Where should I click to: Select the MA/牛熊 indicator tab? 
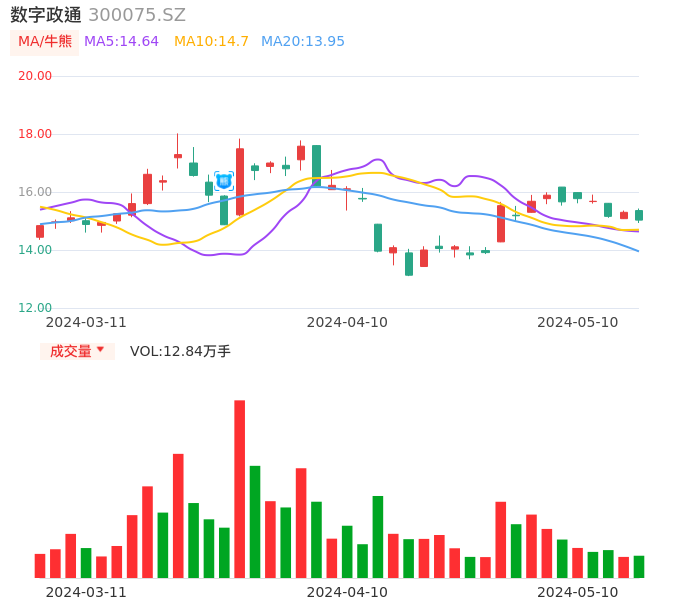(x=45, y=42)
